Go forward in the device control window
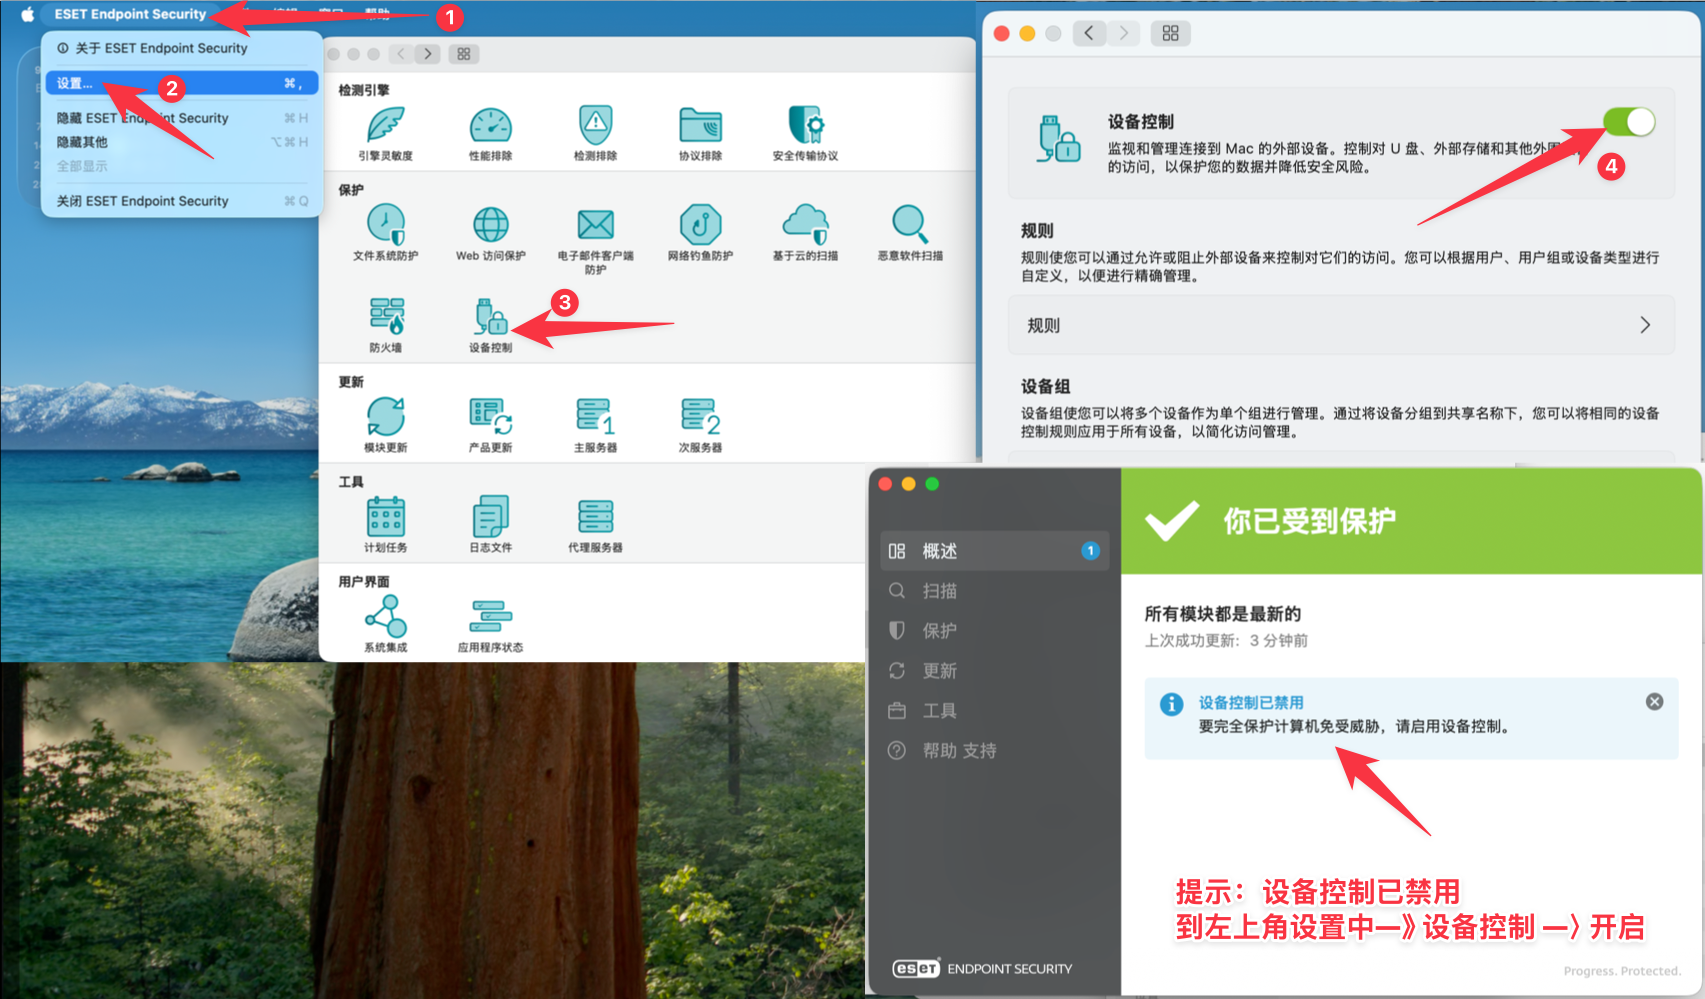This screenshot has height=999, width=1705. coord(1123,33)
